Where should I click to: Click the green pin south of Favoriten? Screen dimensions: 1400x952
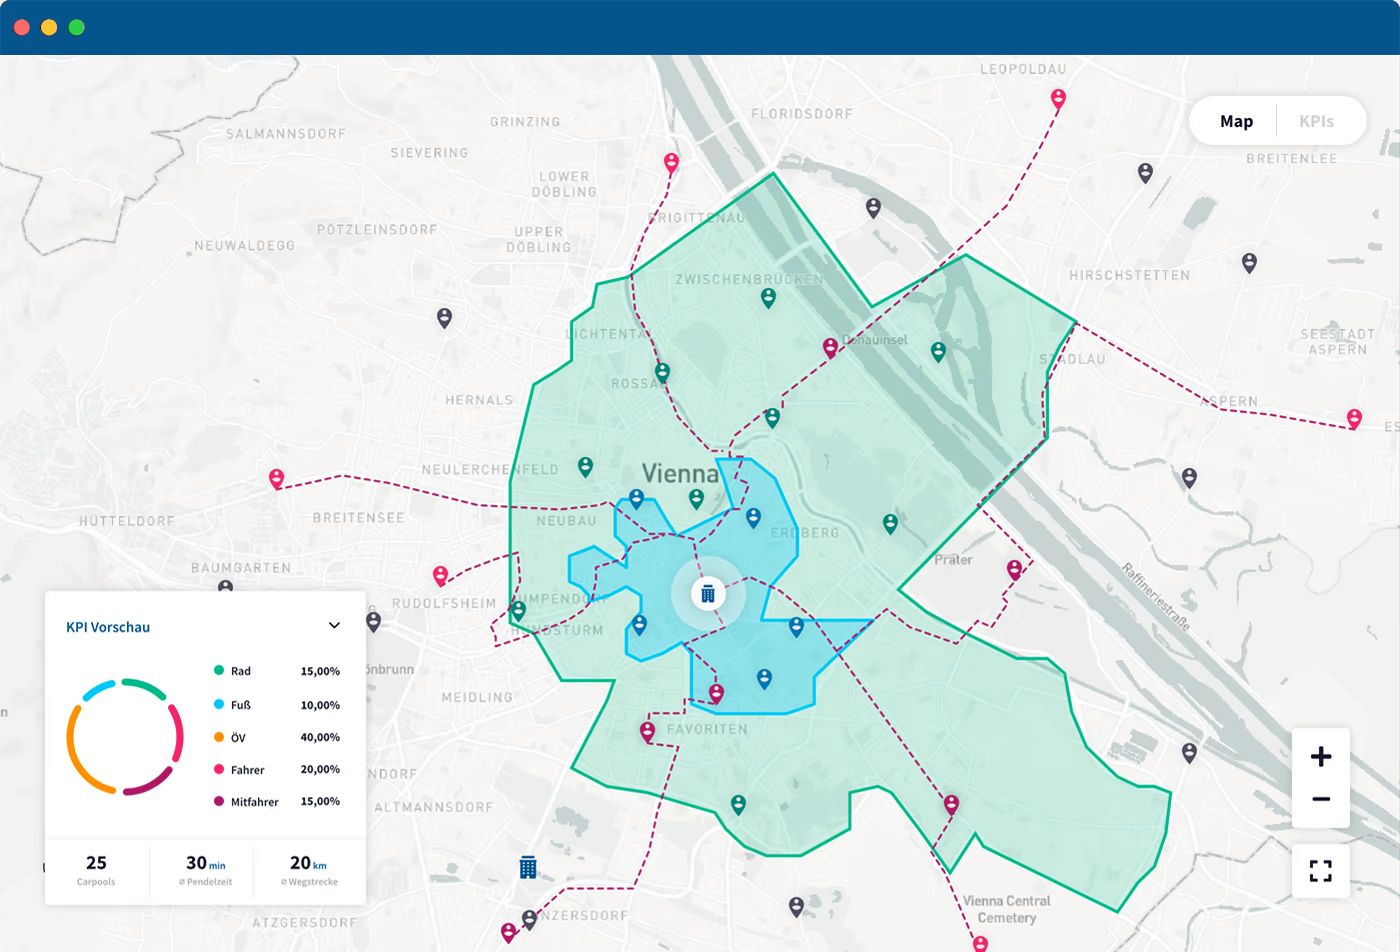click(x=738, y=804)
